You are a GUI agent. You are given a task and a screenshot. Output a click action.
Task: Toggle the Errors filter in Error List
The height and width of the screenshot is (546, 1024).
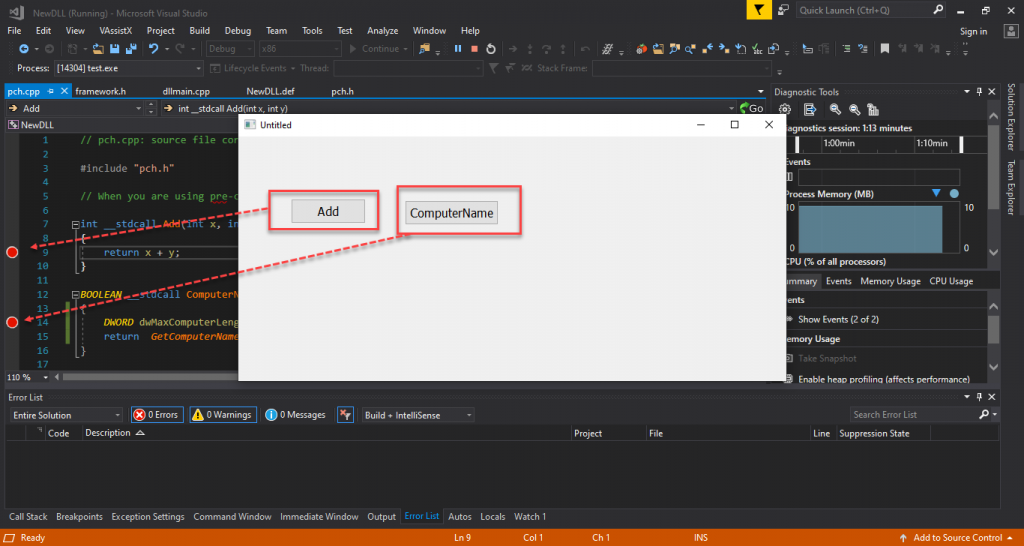[157, 415]
